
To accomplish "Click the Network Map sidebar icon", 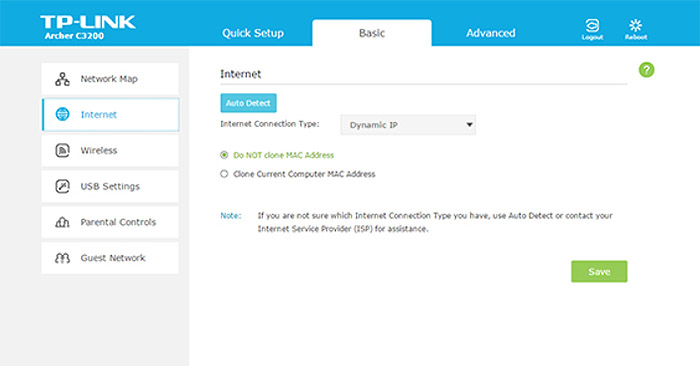I will tap(62, 79).
